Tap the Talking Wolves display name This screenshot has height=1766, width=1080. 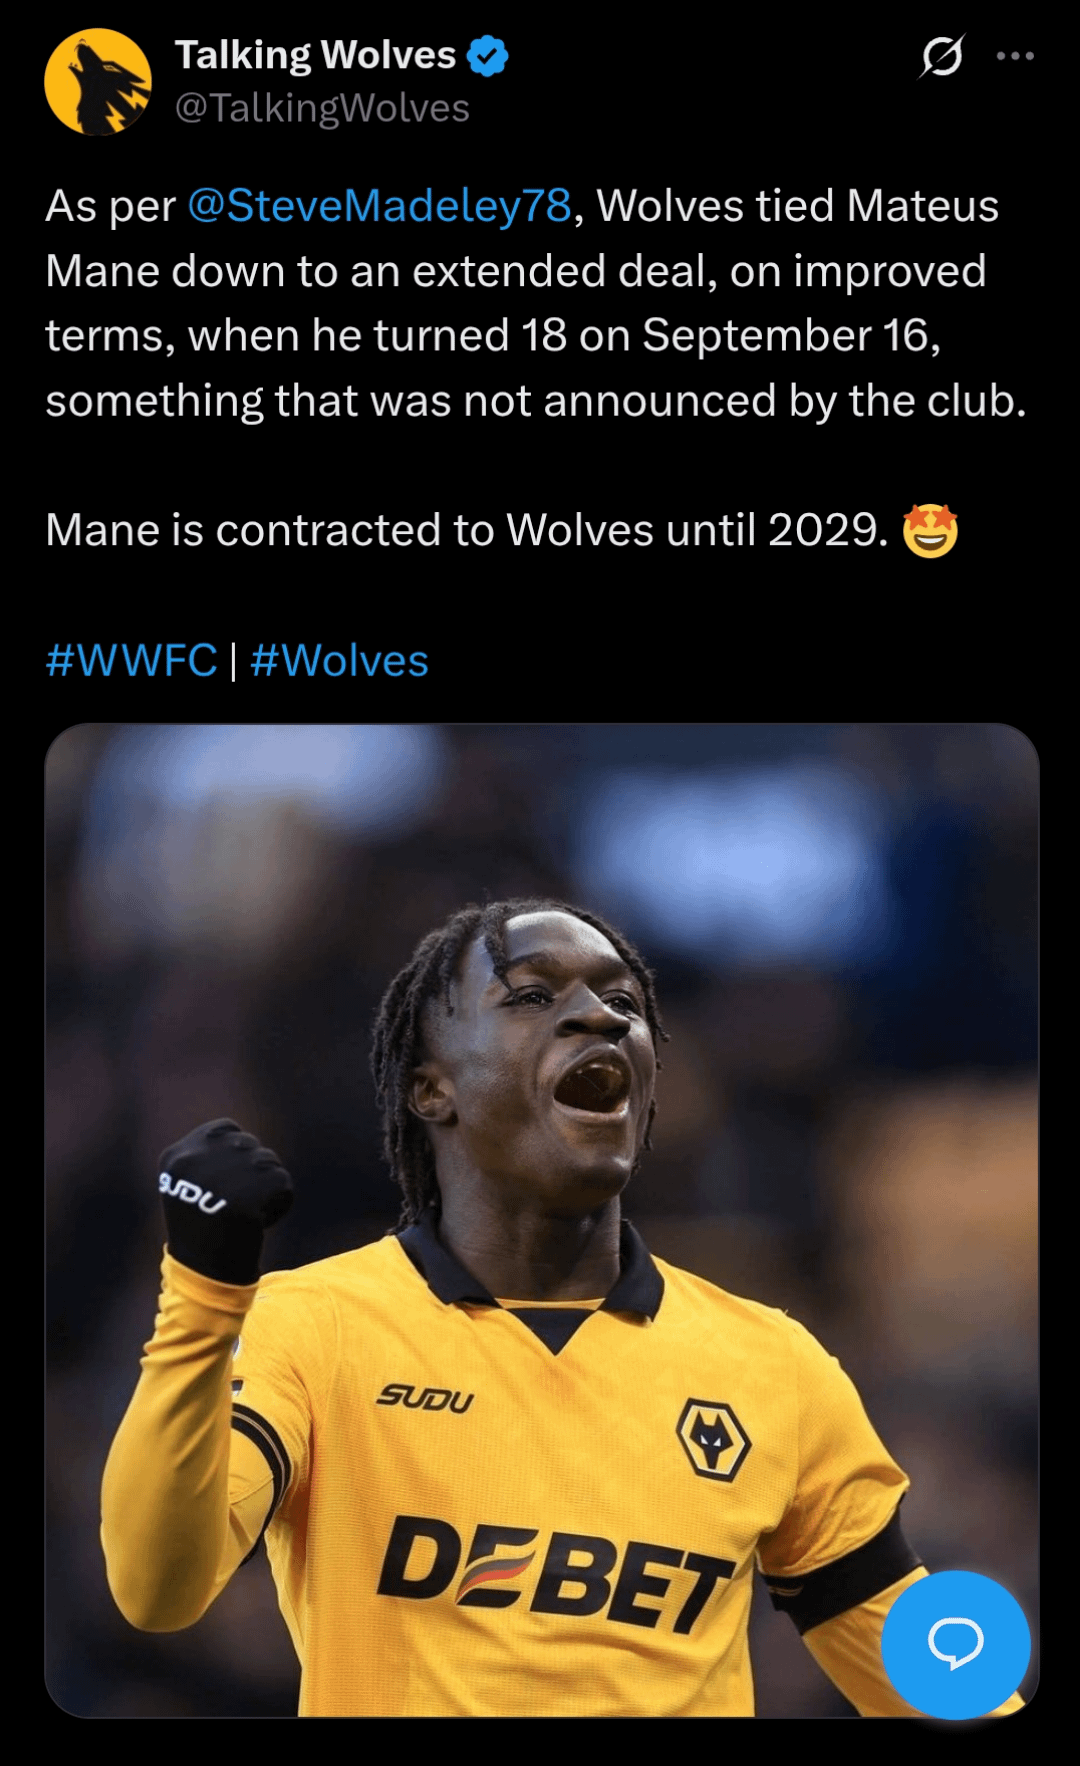click(316, 55)
